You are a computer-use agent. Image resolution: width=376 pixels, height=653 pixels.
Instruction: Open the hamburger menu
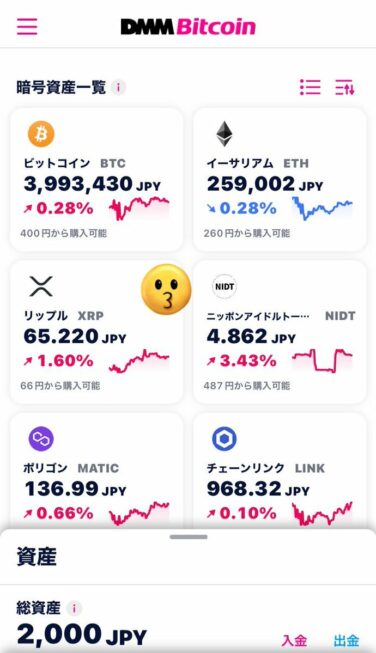(27, 26)
